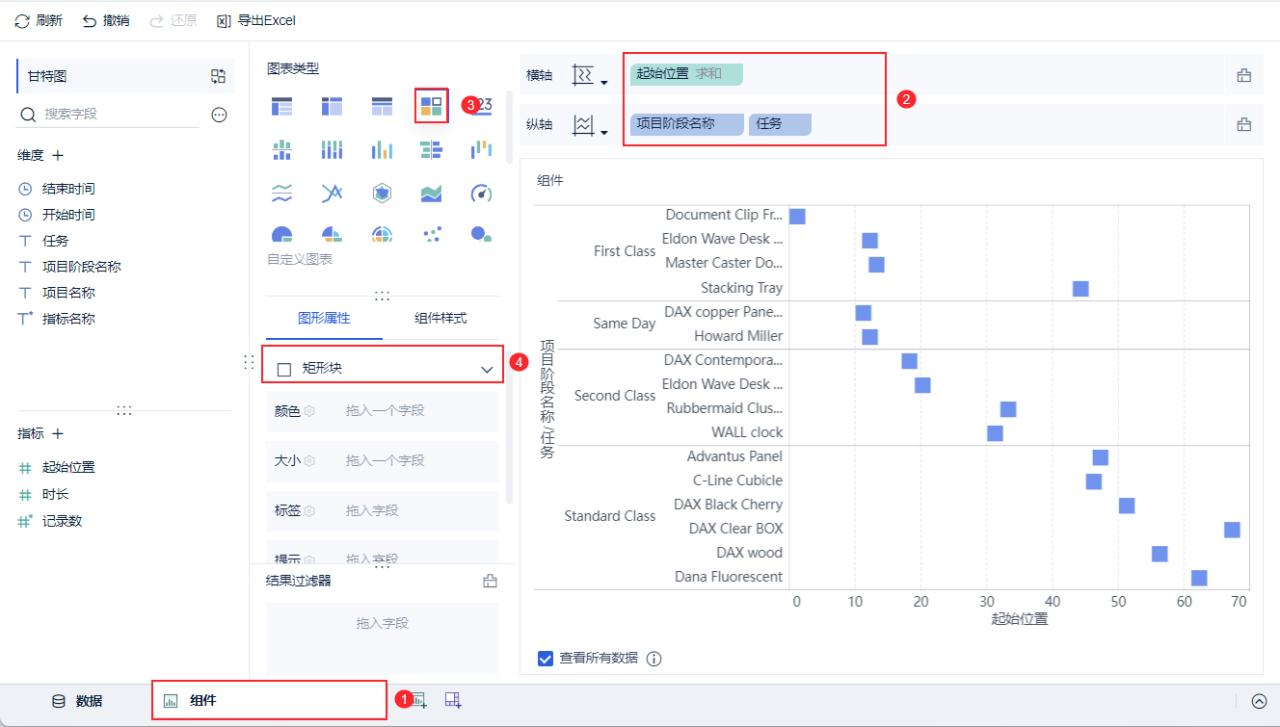This screenshot has width=1280, height=727.
Task: Switch to the 组件样式 tab
Action: pos(441,318)
